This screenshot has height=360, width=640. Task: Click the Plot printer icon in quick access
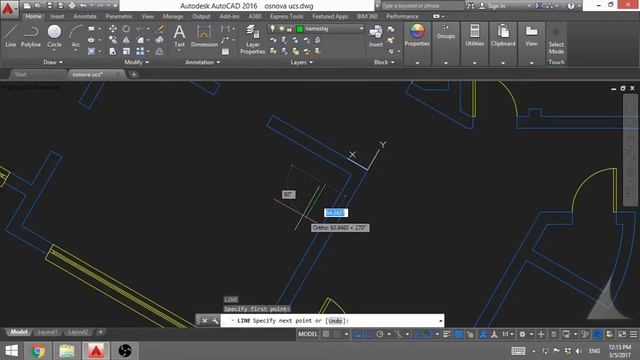72,6
